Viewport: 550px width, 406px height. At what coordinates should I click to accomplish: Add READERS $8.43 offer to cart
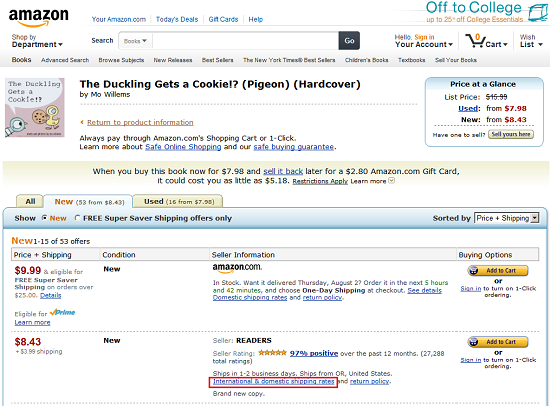pyautogui.click(x=498, y=342)
